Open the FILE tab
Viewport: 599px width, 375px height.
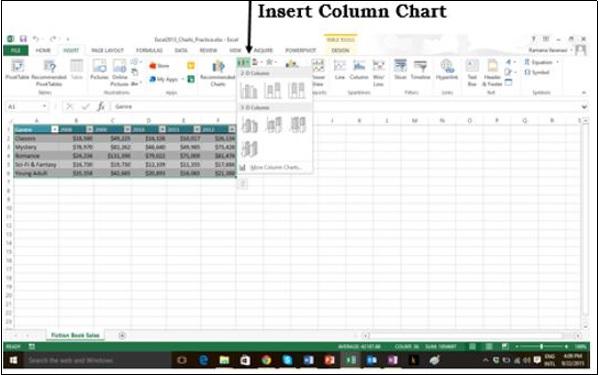click(16, 50)
